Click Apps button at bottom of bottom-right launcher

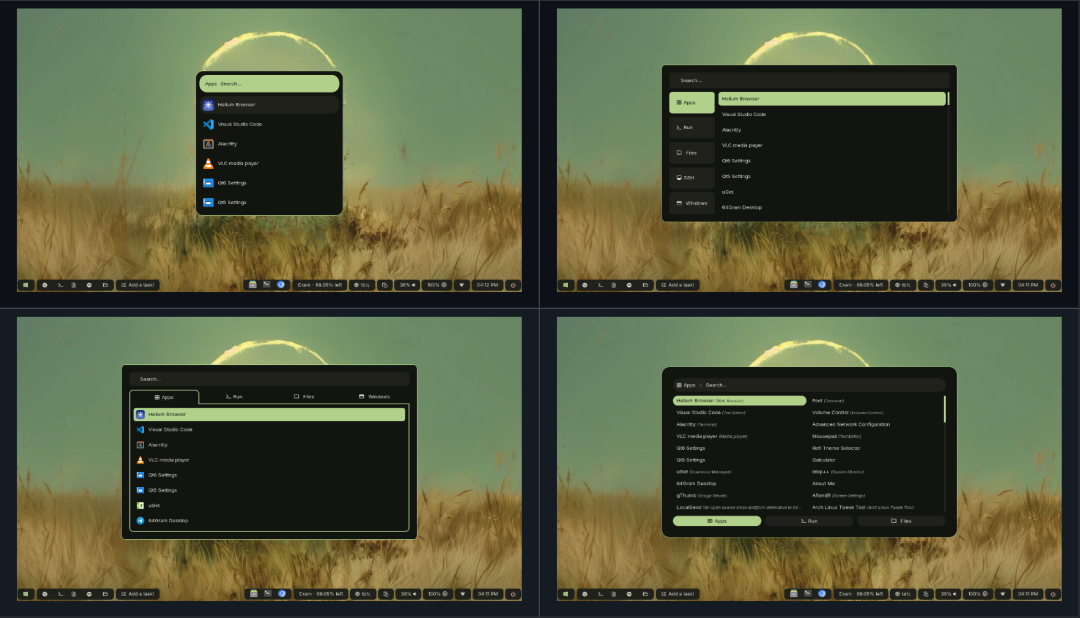click(717, 521)
